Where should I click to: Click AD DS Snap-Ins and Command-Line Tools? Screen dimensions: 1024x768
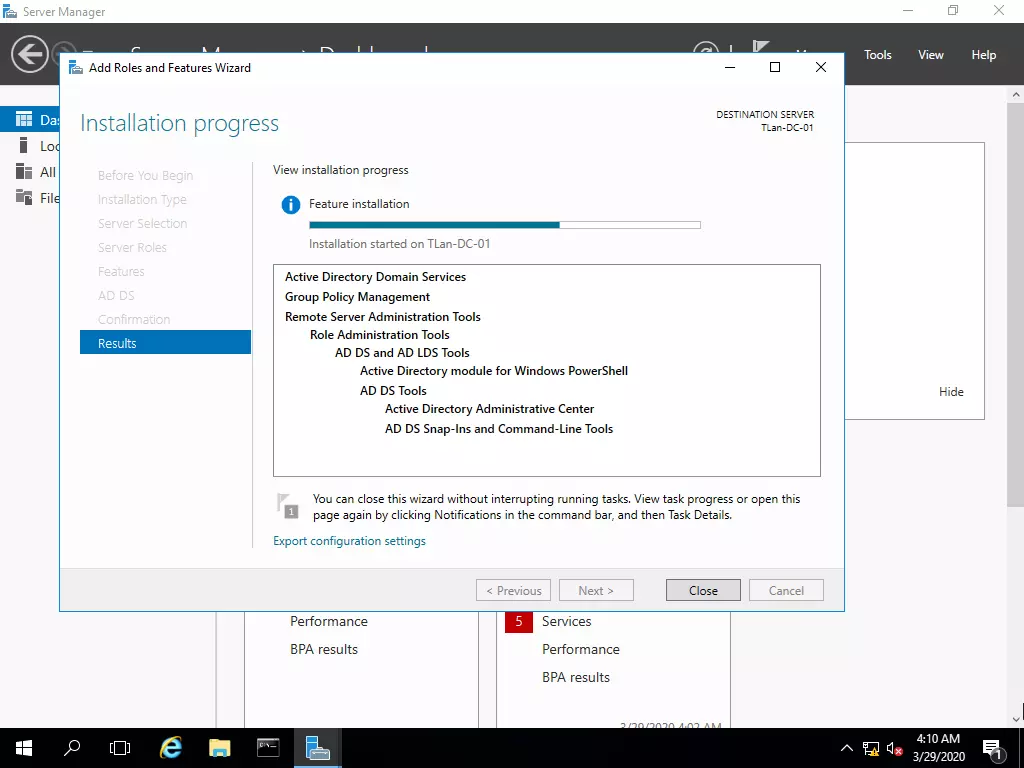pos(499,429)
